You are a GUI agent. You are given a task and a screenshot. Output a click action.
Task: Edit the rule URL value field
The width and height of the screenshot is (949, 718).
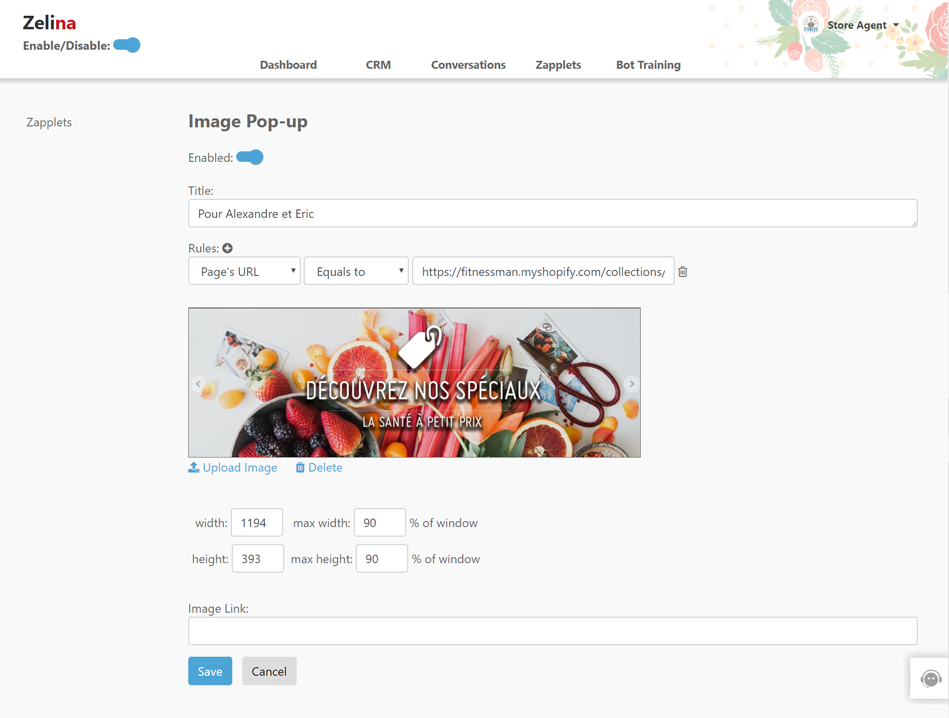[543, 271]
